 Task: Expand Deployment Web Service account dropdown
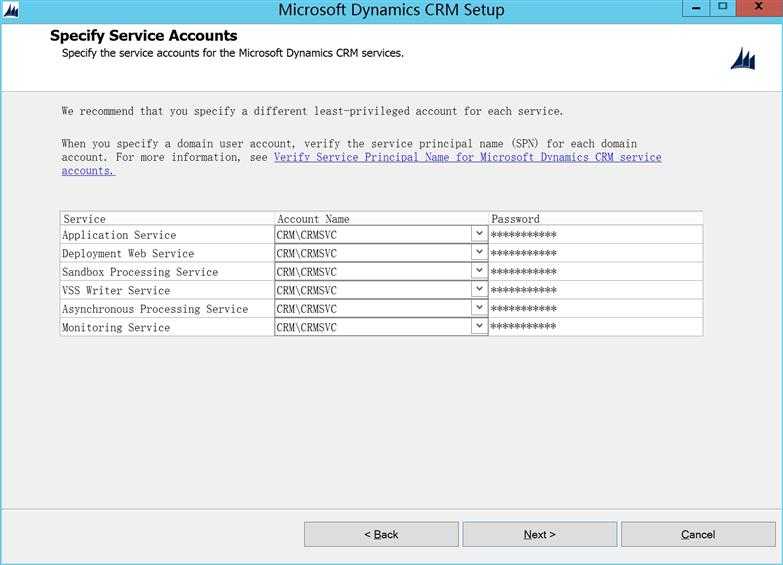point(479,252)
